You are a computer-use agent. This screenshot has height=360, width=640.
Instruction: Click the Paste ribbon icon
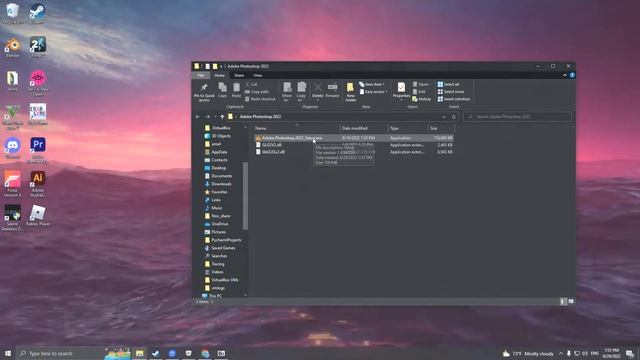(x=236, y=90)
